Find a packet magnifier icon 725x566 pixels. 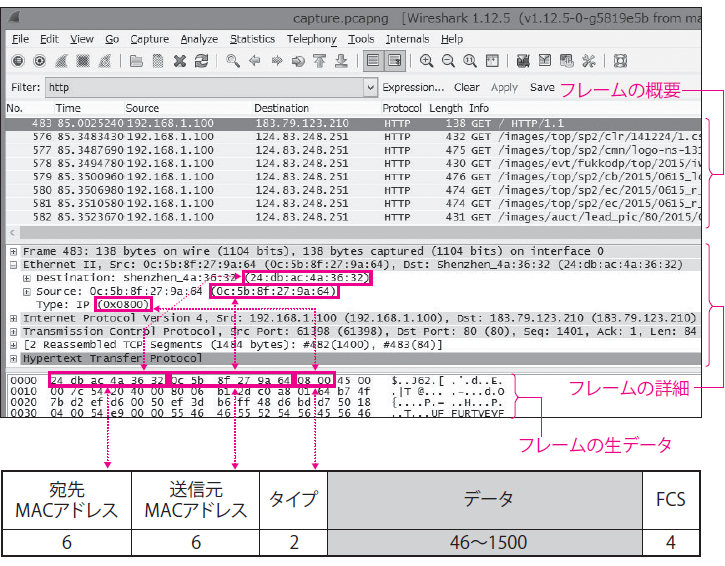pos(233,61)
